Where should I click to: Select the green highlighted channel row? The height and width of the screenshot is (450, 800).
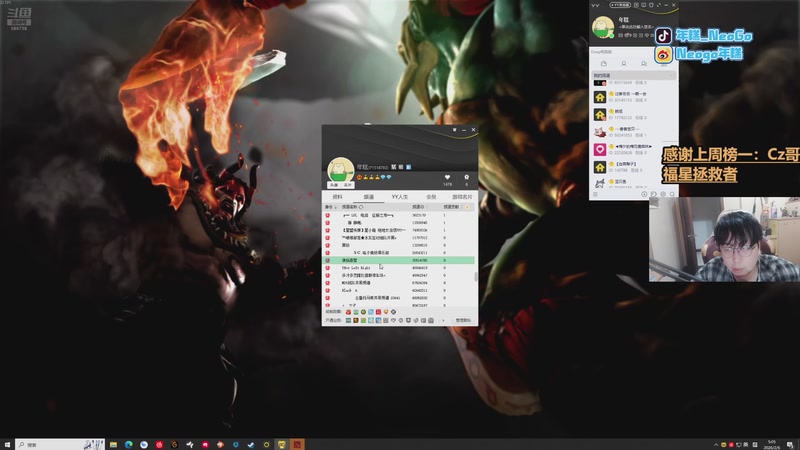click(399, 260)
